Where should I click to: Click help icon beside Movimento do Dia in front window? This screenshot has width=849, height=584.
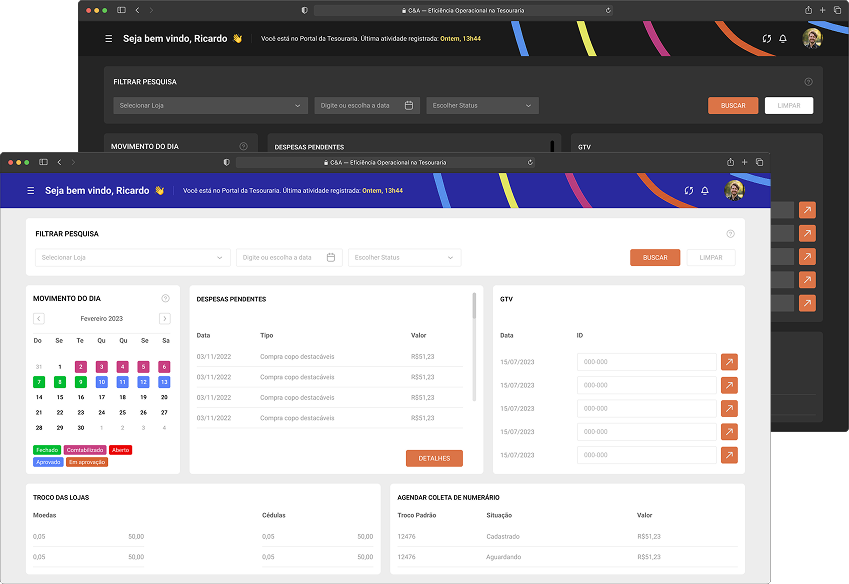(x=166, y=298)
